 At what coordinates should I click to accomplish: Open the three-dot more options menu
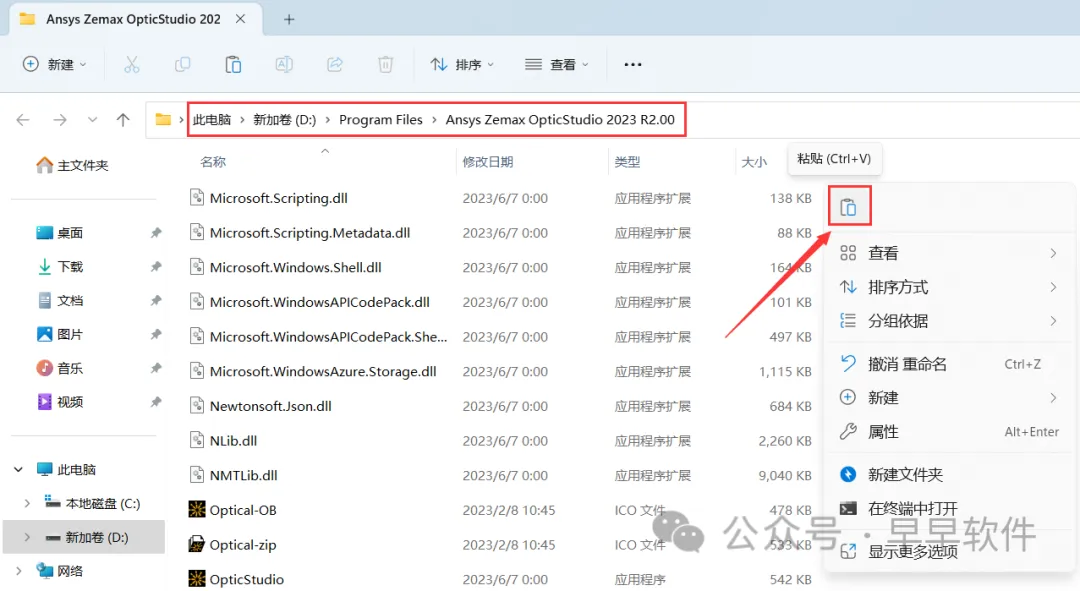[x=633, y=65]
